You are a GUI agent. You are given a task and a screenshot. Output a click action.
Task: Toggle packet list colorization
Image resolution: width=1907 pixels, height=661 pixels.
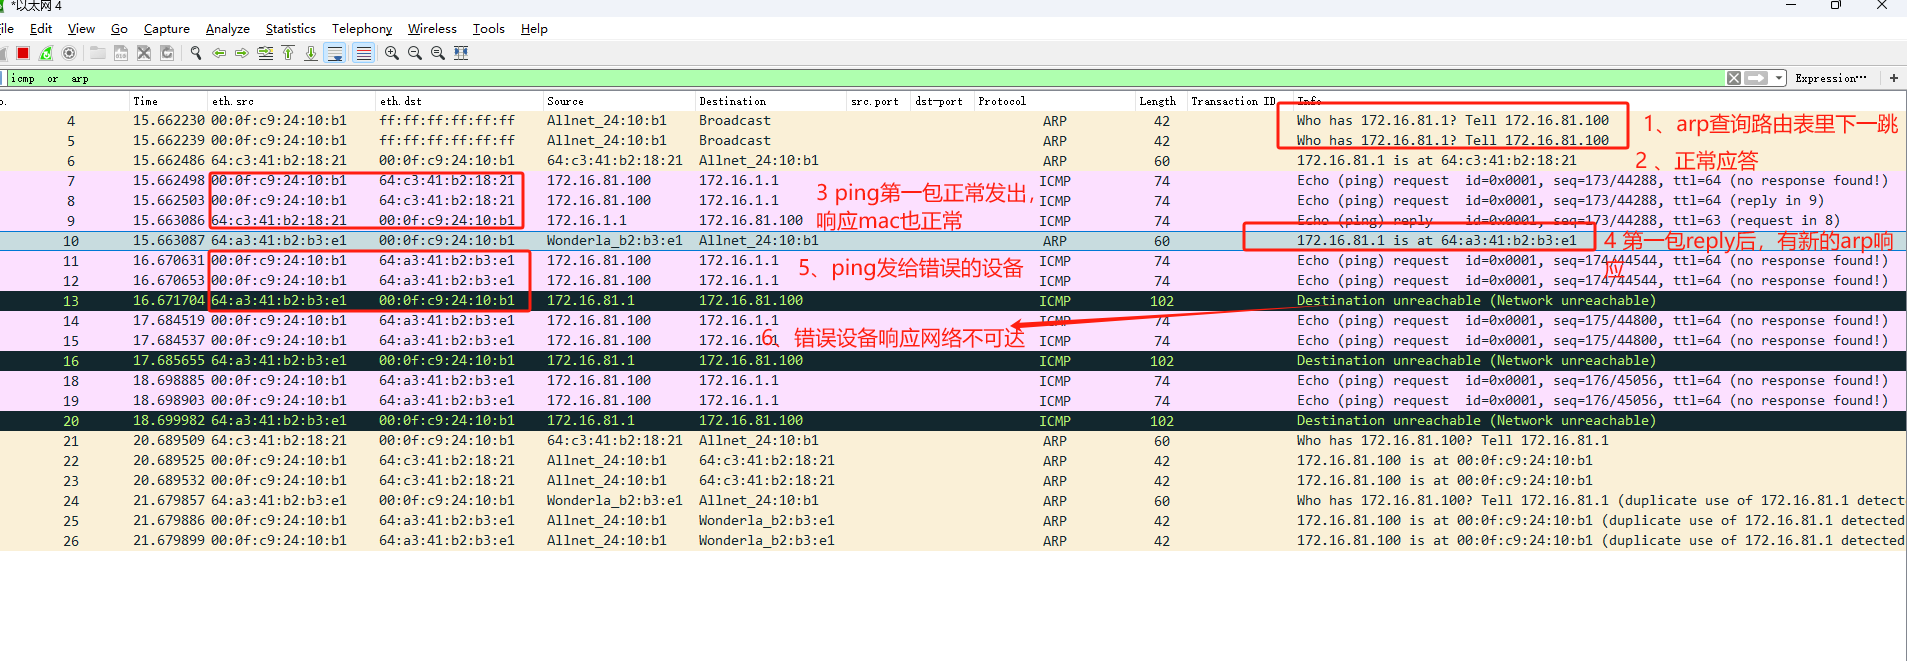pyautogui.click(x=364, y=53)
